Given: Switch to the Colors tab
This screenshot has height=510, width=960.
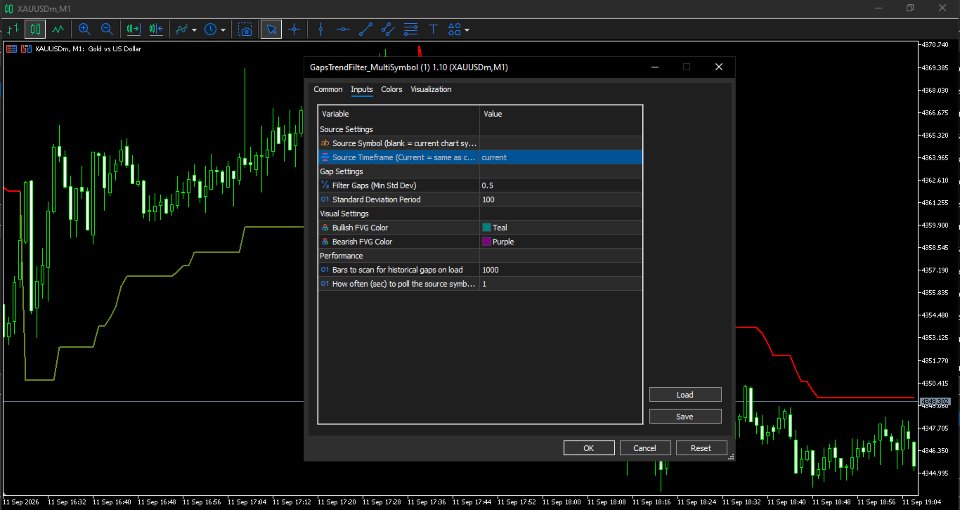Looking at the screenshot, I should pyautogui.click(x=392, y=89).
